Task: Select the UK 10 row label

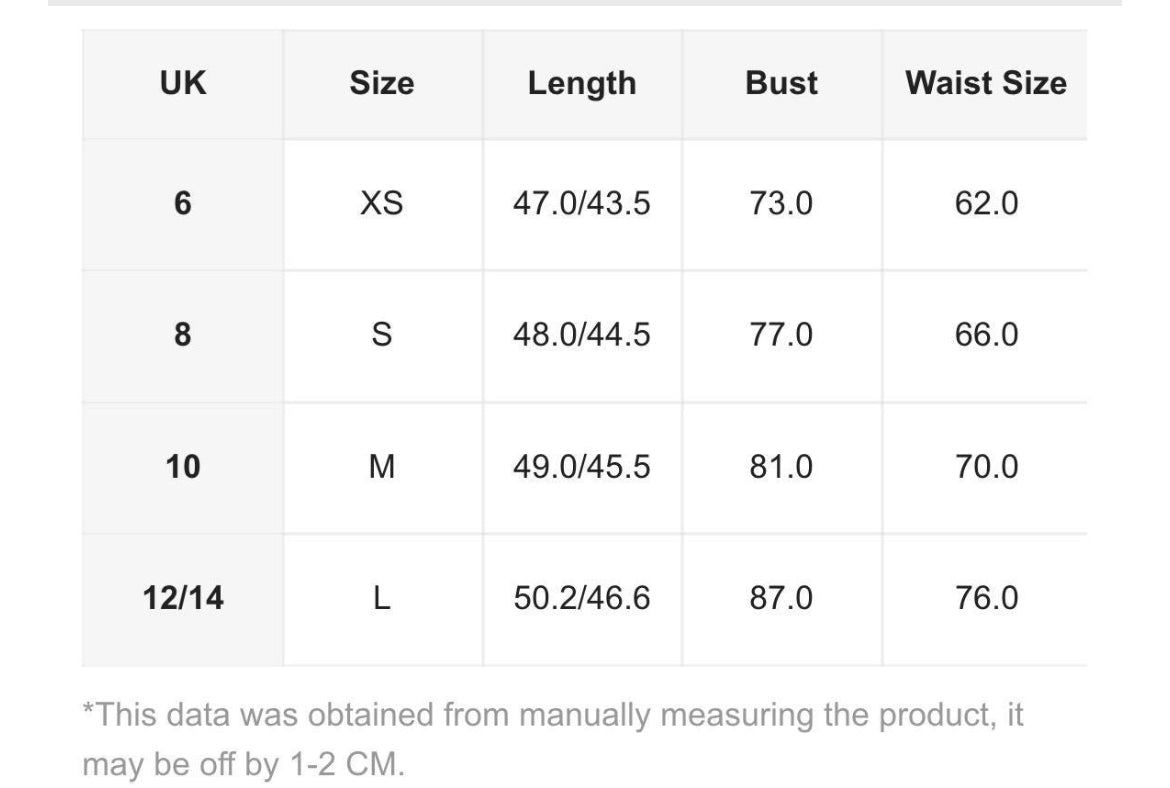Action: pos(182,467)
